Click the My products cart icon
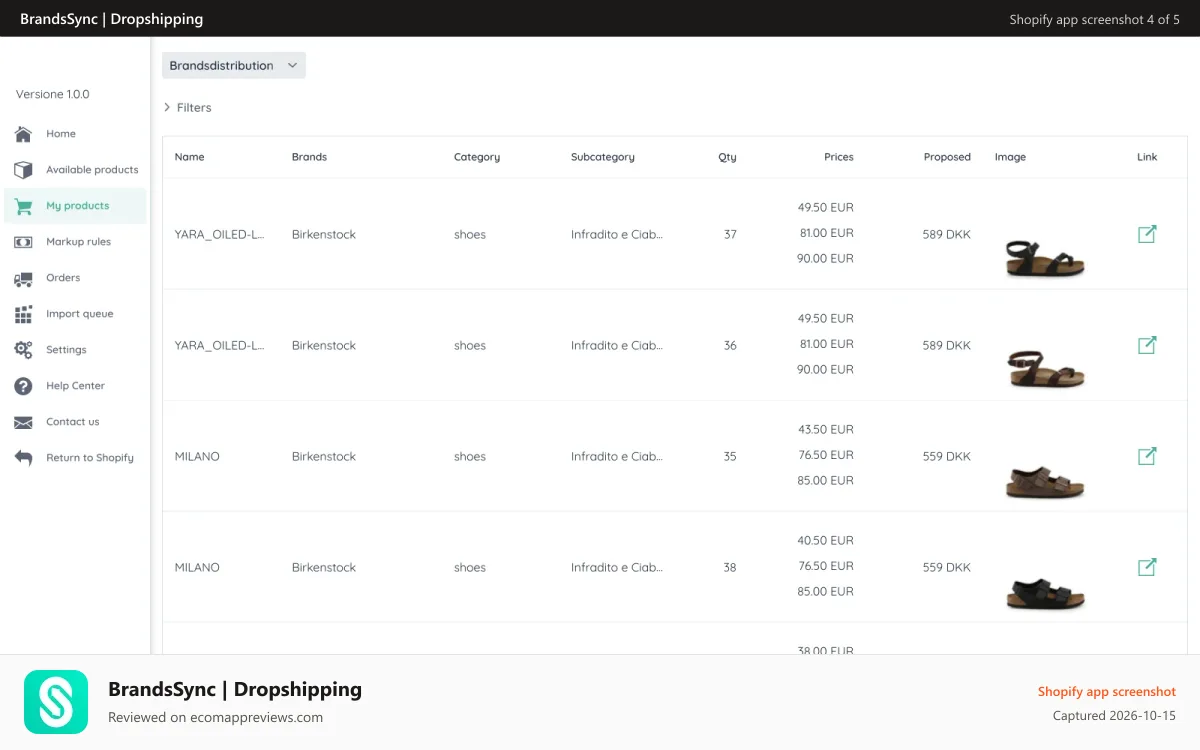Screen dimensions: 1200x750 tap(23, 206)
